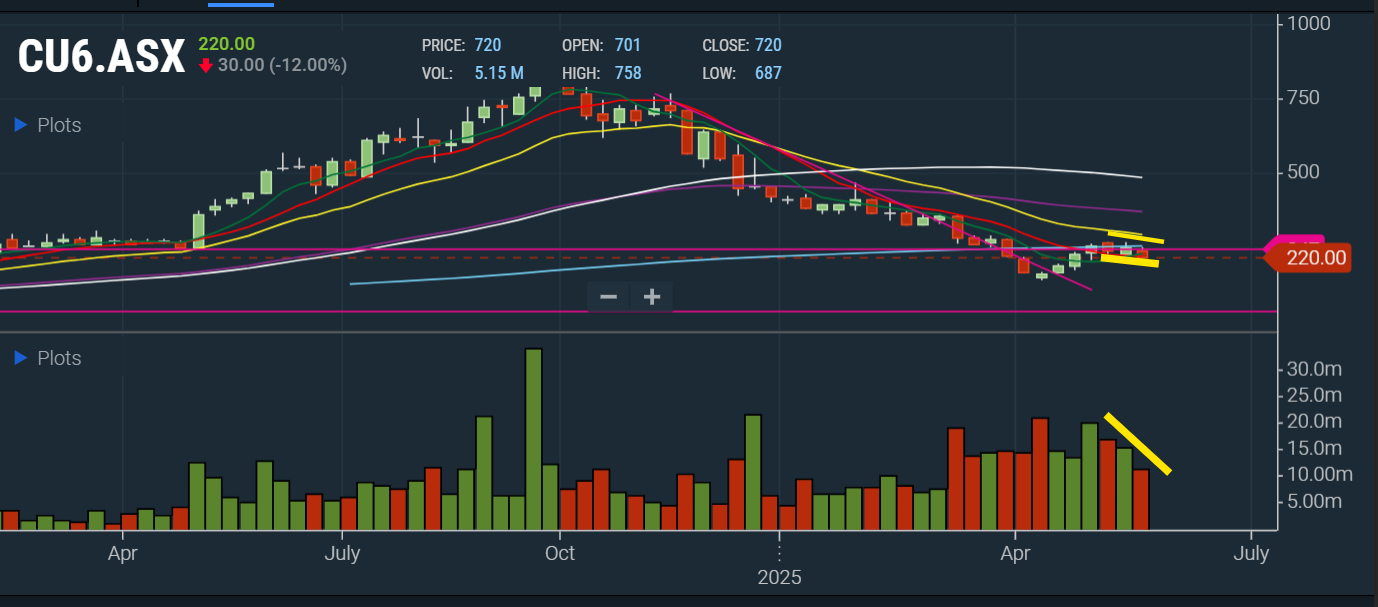This screenshot has width=1378, height=607.
Task: Click the 30.00 (-12.00%) change value
Action: pyautogui.click(x=282, y=65)
